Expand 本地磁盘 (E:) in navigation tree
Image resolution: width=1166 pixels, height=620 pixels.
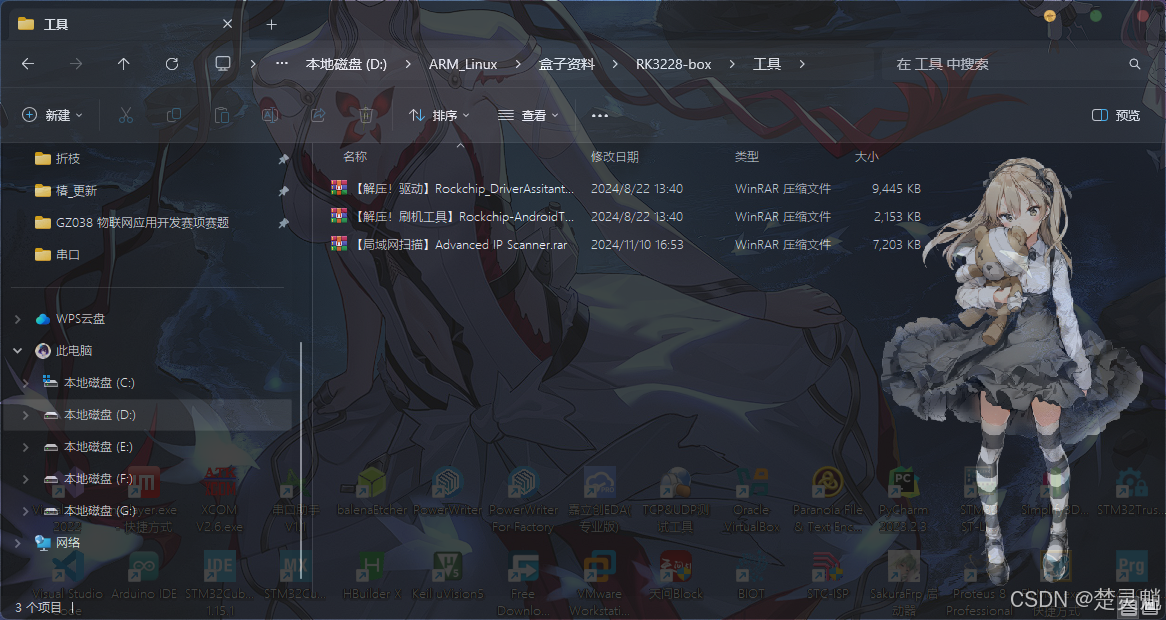tap(26, 447)
